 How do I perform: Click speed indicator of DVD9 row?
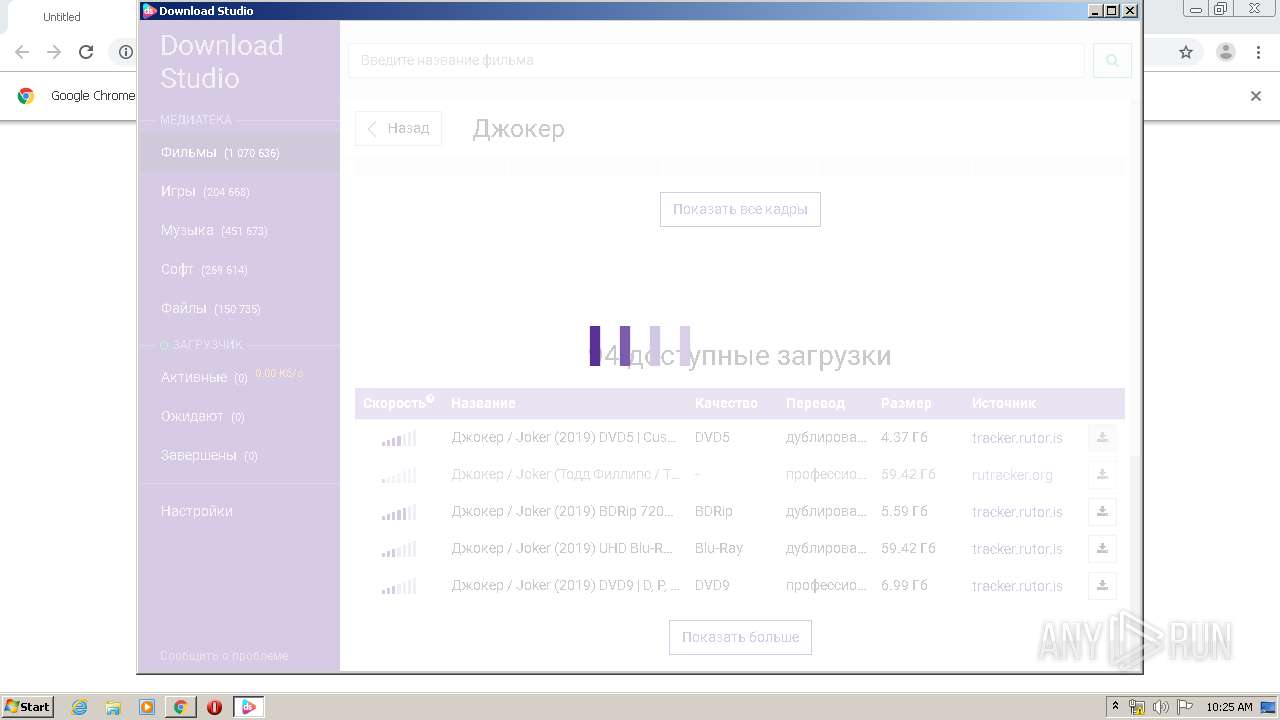[399, 586]
